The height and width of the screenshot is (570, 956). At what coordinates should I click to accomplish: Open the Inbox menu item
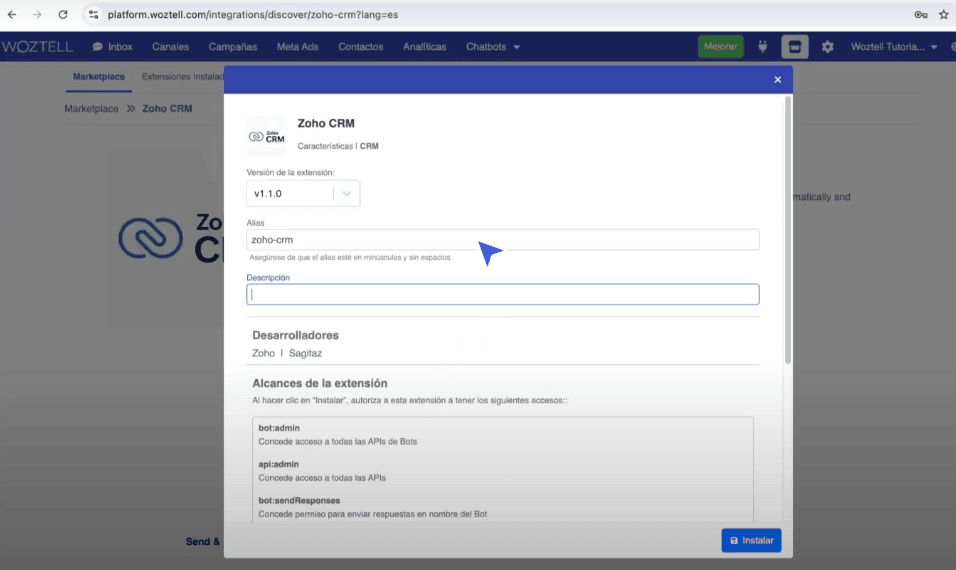click(x=113, y=46)
